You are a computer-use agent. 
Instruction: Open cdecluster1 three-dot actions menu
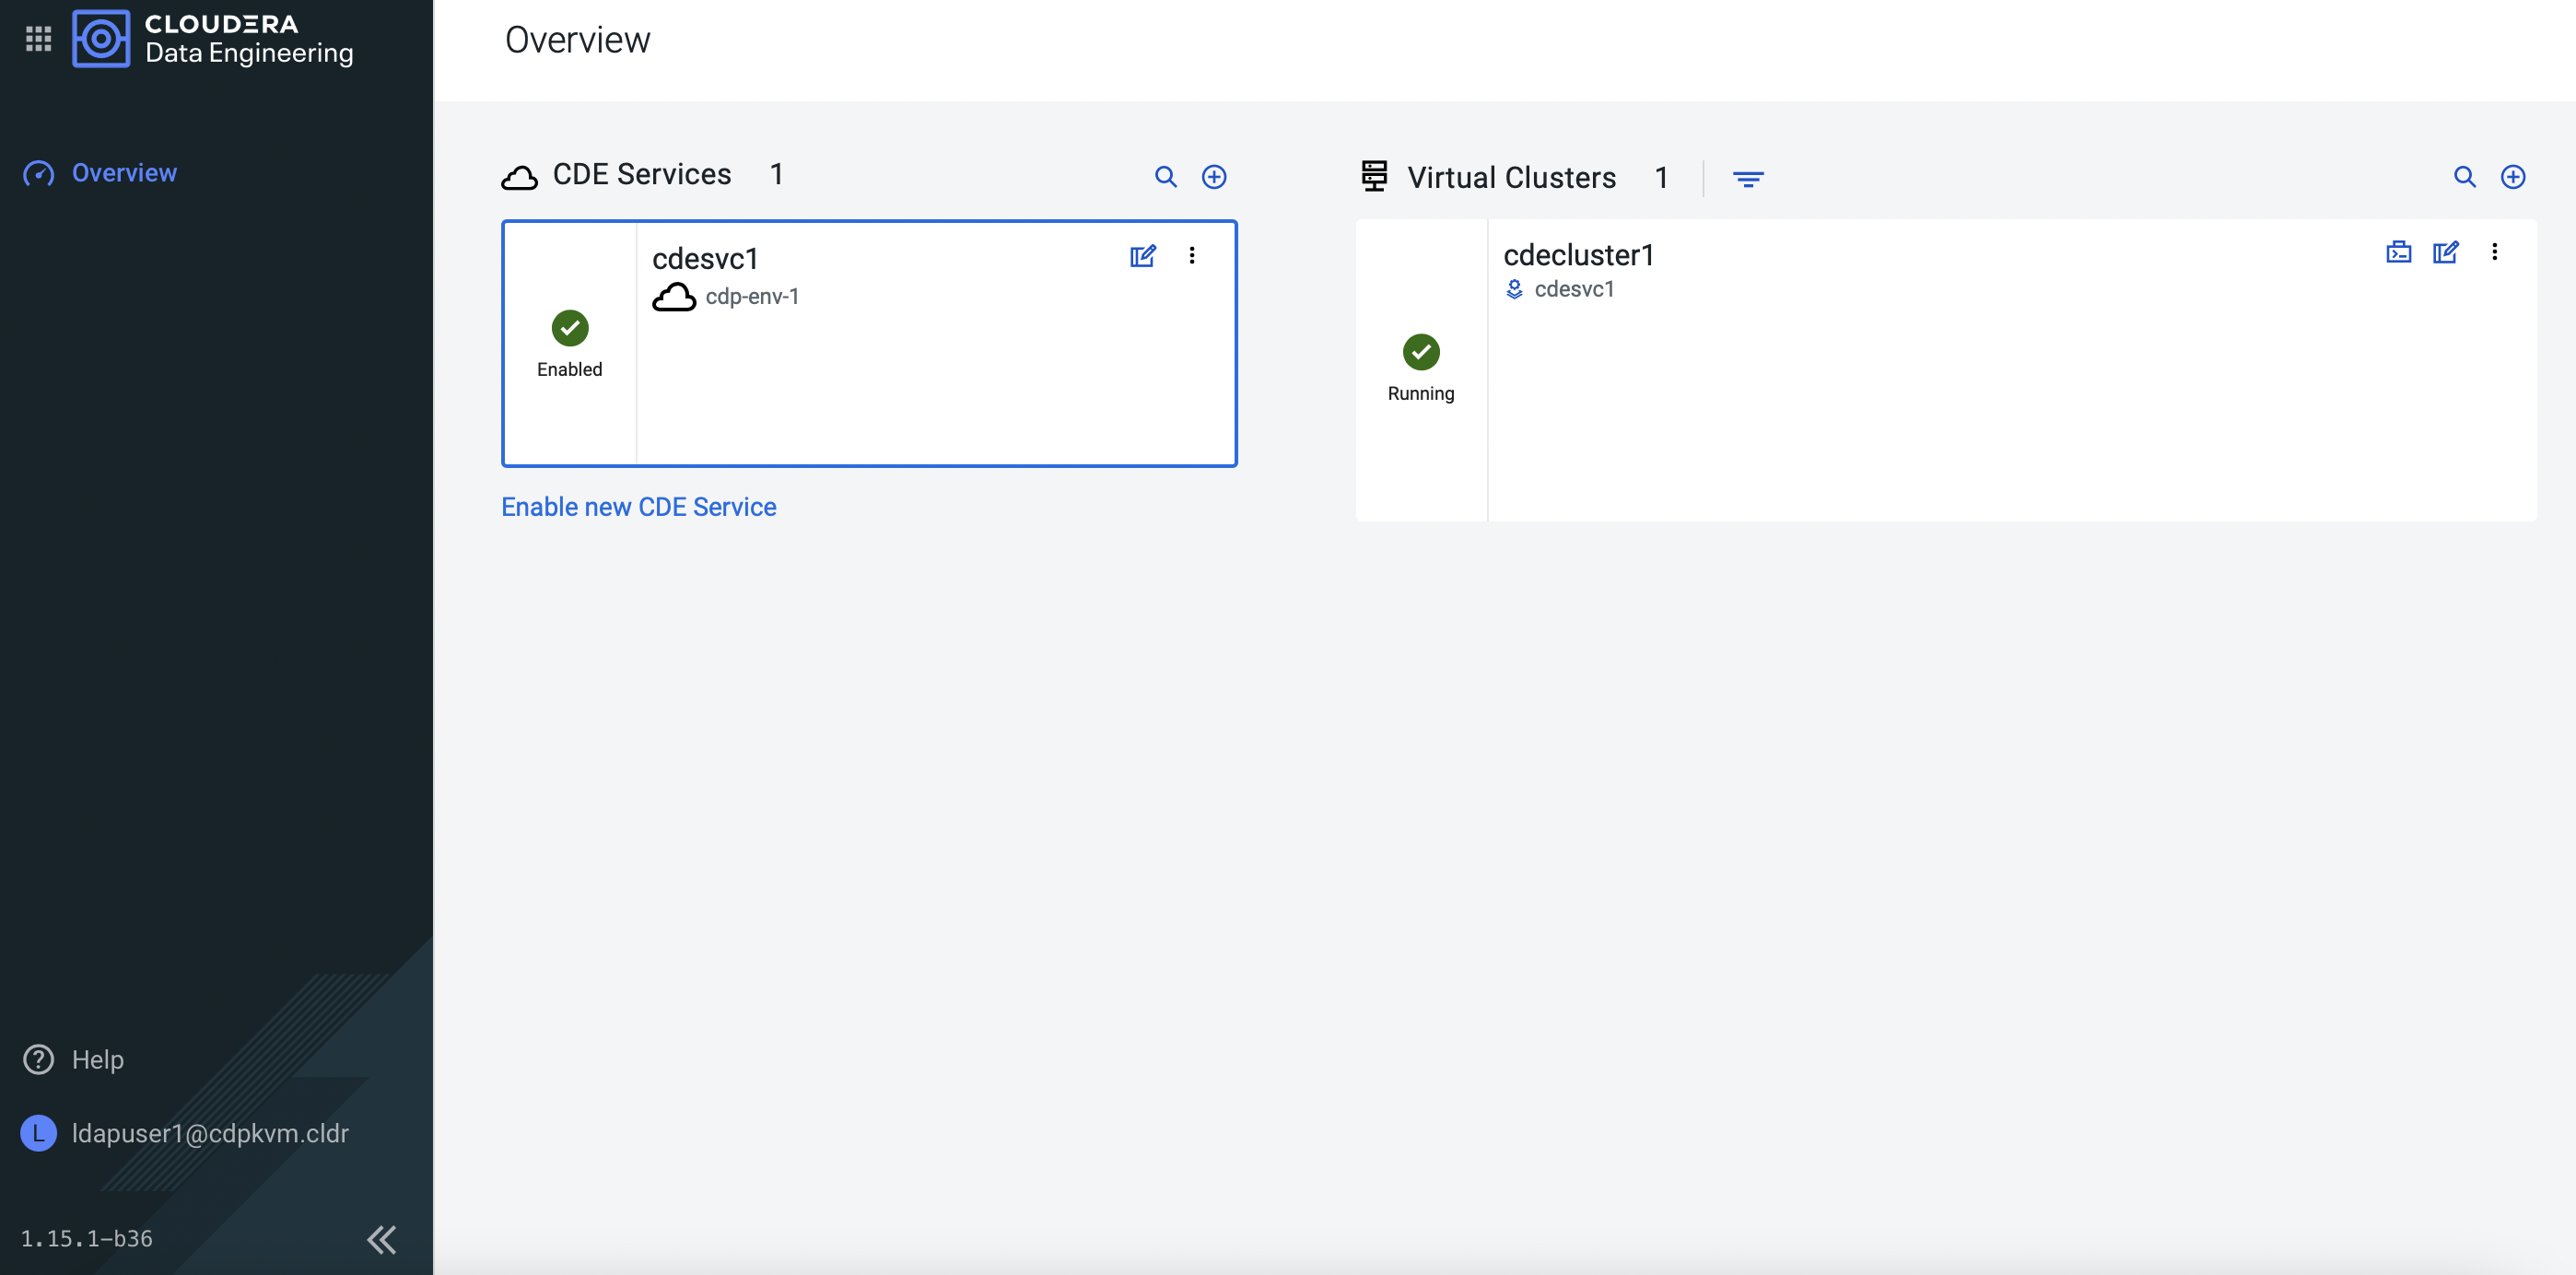click(2494, 252)
